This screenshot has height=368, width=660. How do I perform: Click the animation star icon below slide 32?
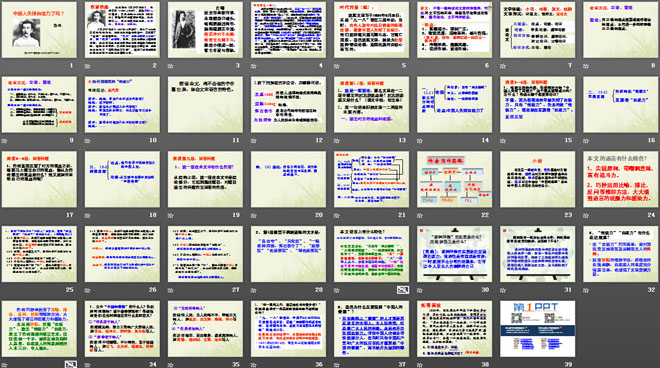point(586,290)
